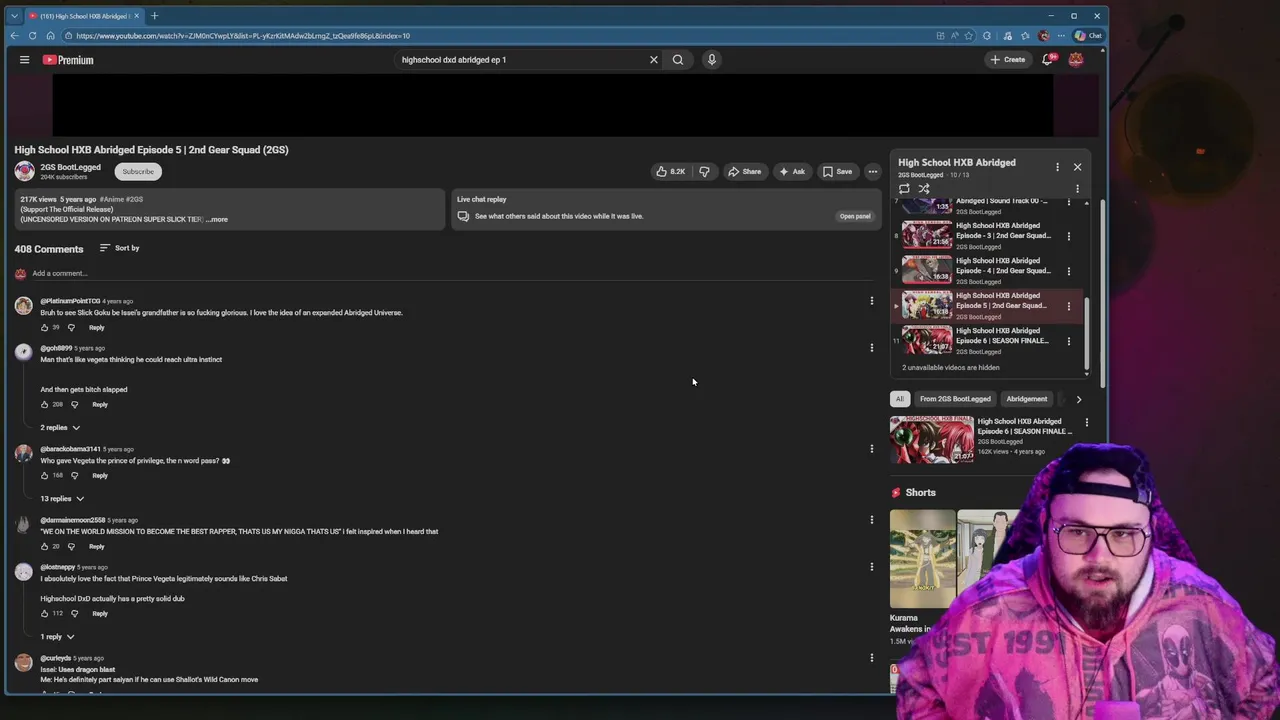This screenshot has height=720, width=1280.
Task: Save video to playlist
Action: click(x=838, y=171)
